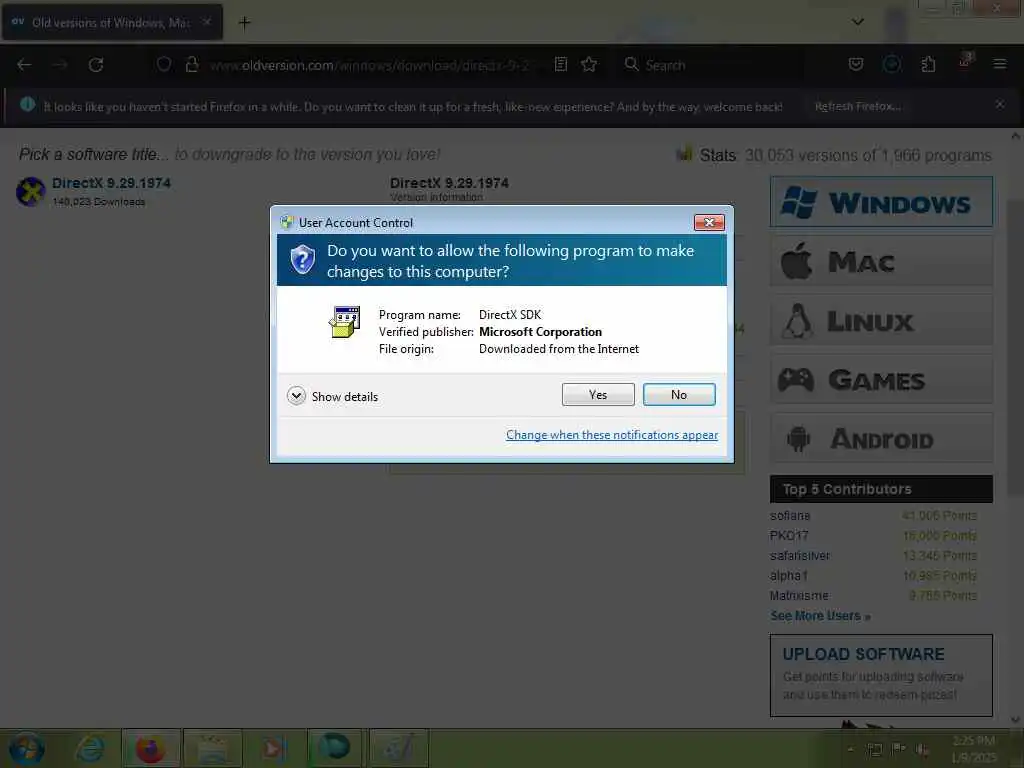Click contributor Matrixisme
The width and height of the screenshot is (1024, 768).
point(799,596)
